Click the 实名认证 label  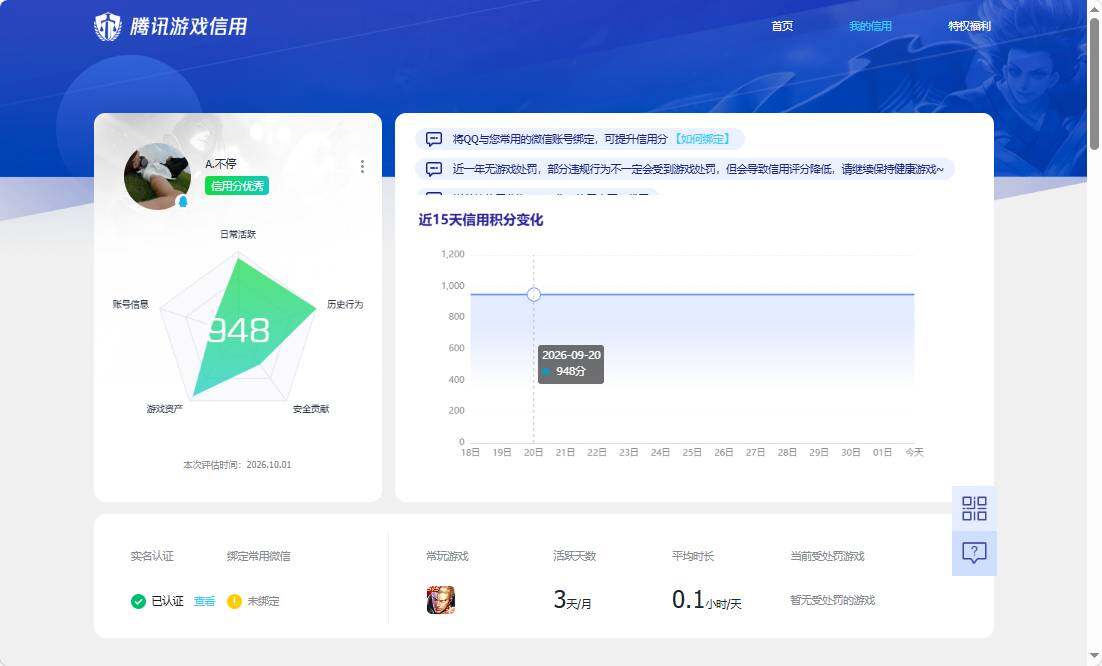pyautogui.click(x=152, y=556)
